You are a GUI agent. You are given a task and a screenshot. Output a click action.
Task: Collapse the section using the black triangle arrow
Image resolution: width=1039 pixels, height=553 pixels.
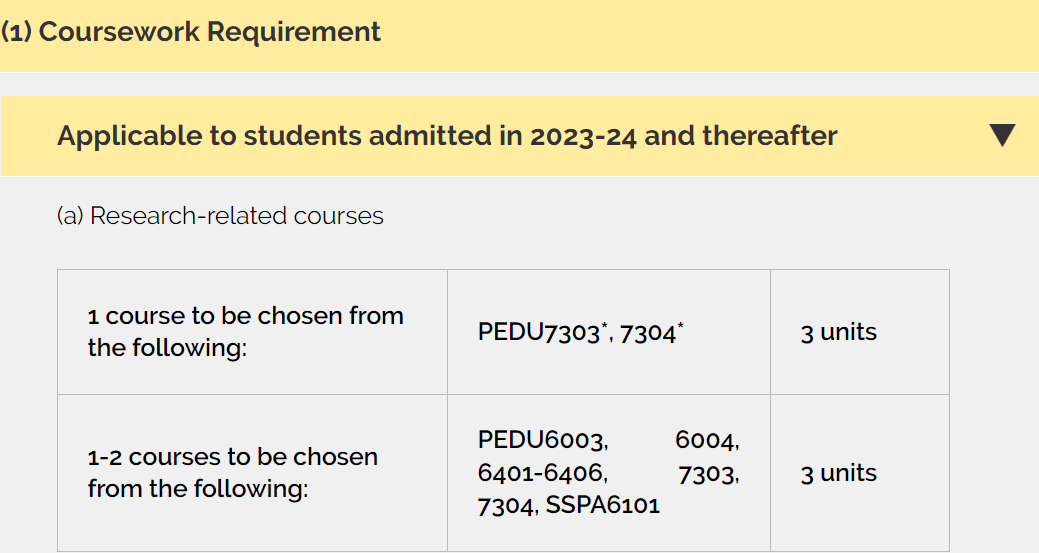[x=1002, y=135]
